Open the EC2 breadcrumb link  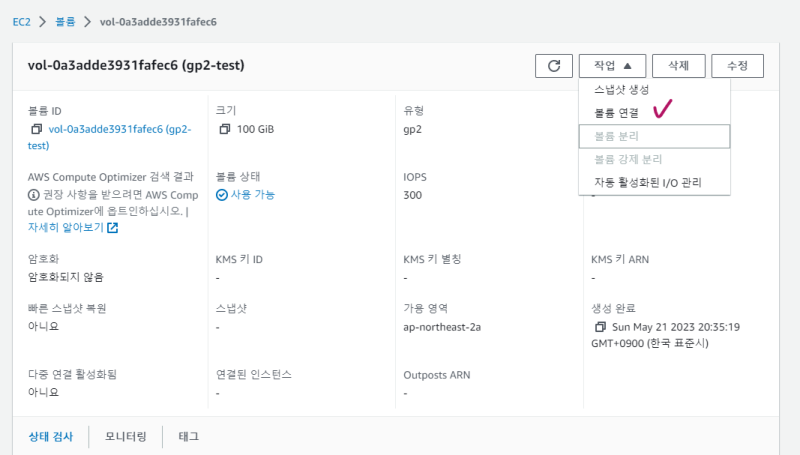21,21
